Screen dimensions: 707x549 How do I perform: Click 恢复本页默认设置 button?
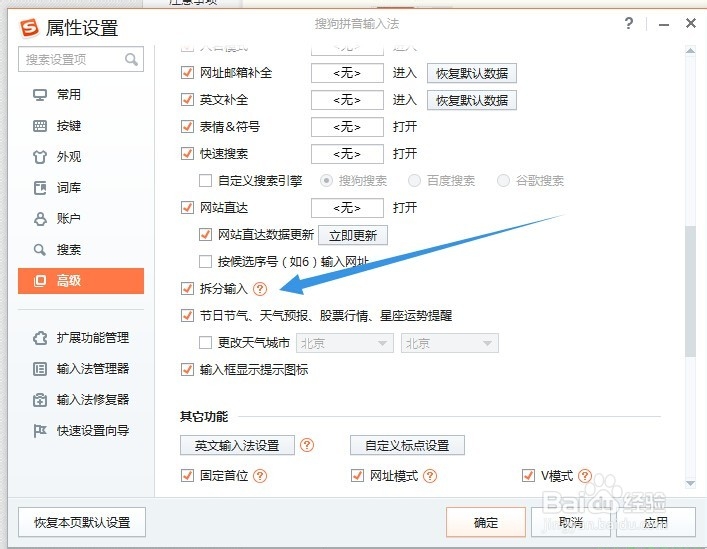[82, 522]
